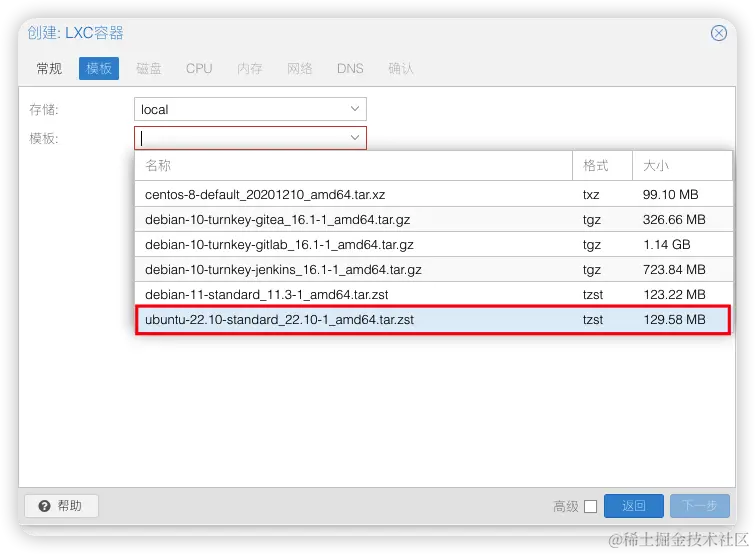Open the 内存 tab

point(249,68)
